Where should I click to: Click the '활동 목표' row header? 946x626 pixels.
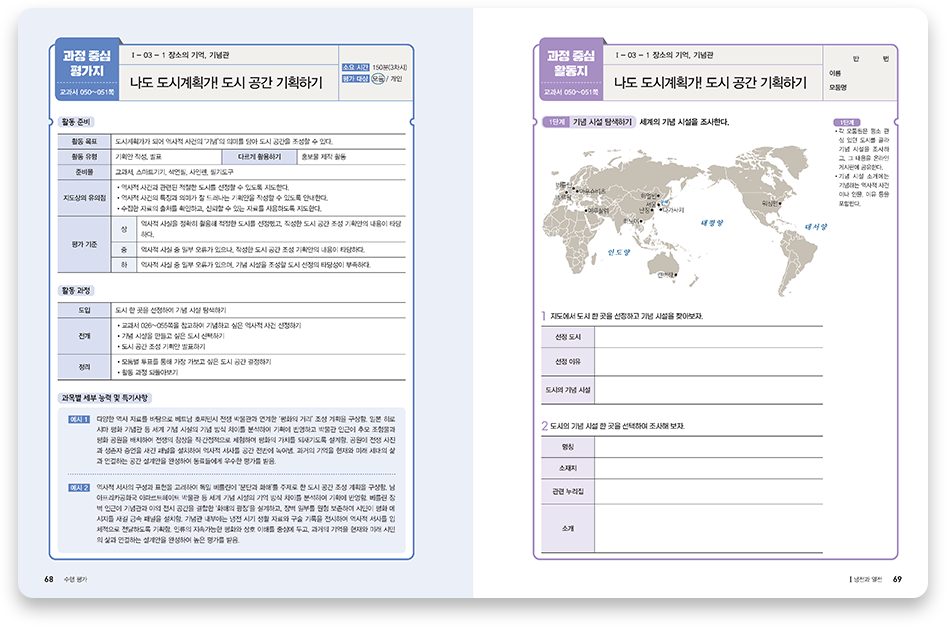tap(84, 142)
